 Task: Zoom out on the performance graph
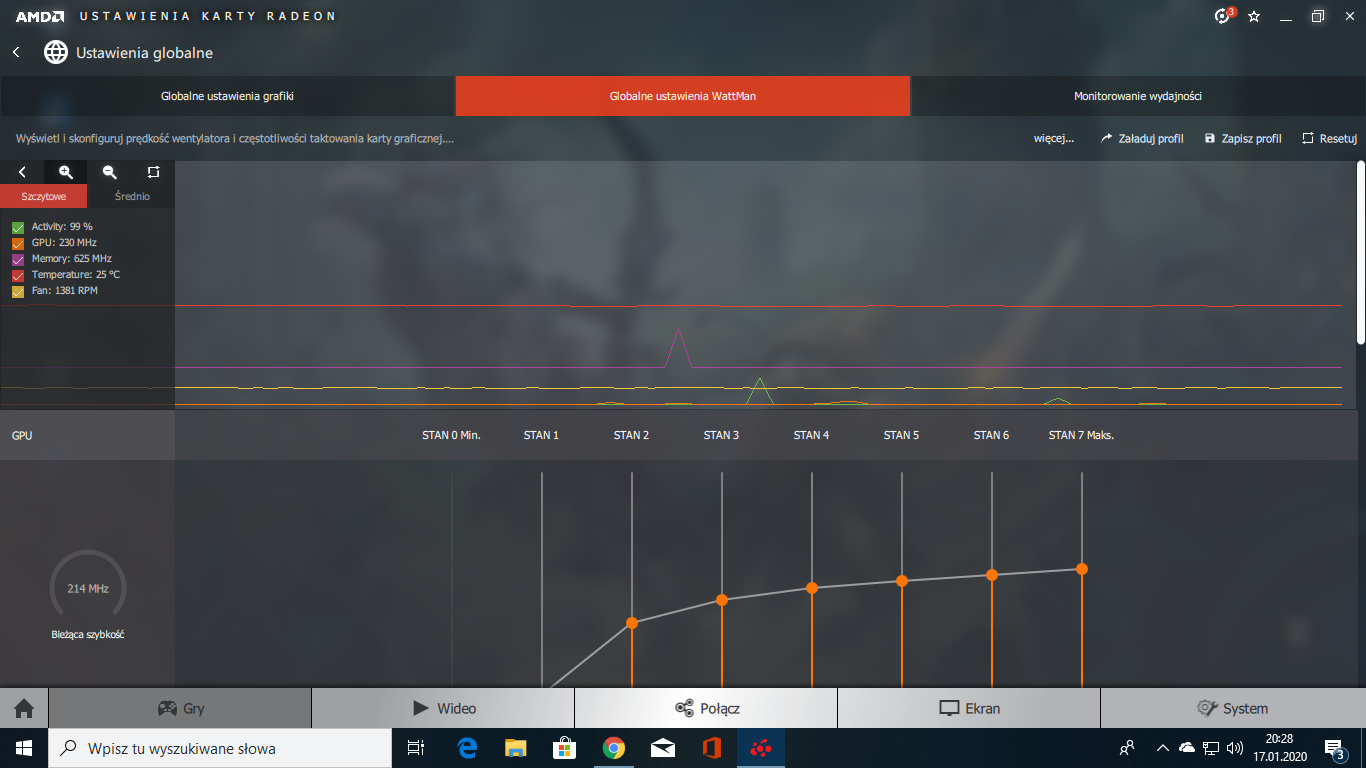pos(110,172)
